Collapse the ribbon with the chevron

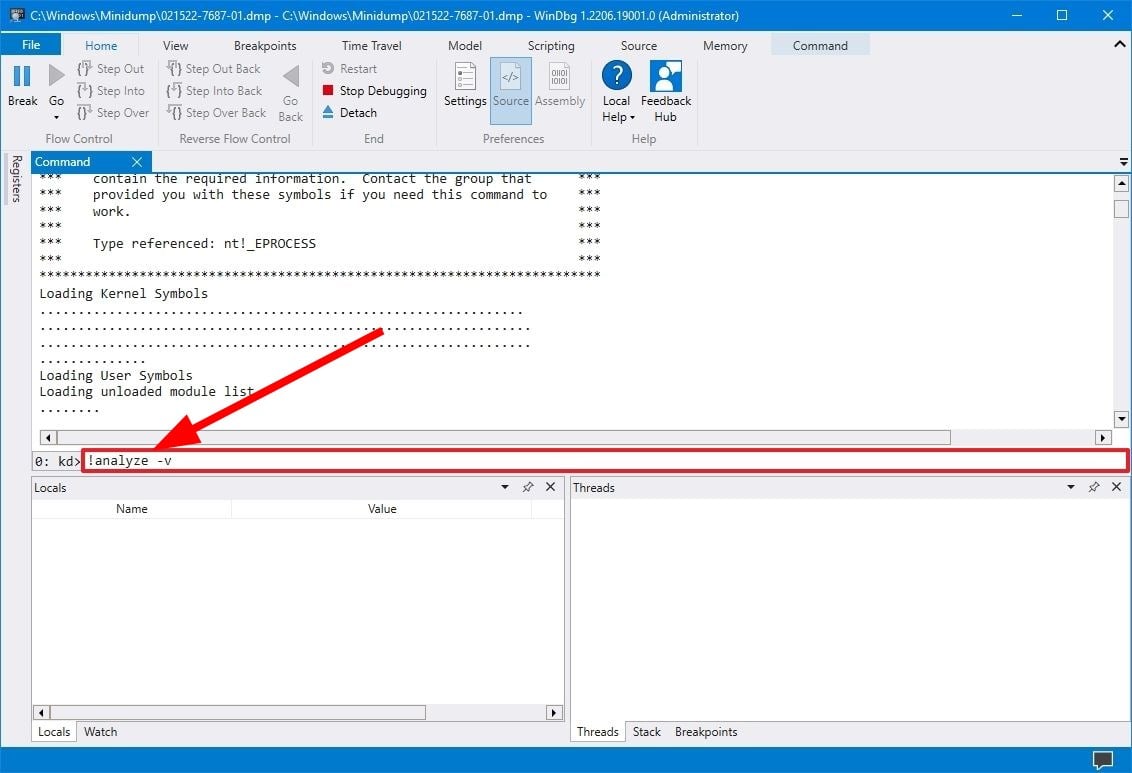pyautogui.click(x=1119, y=44)
